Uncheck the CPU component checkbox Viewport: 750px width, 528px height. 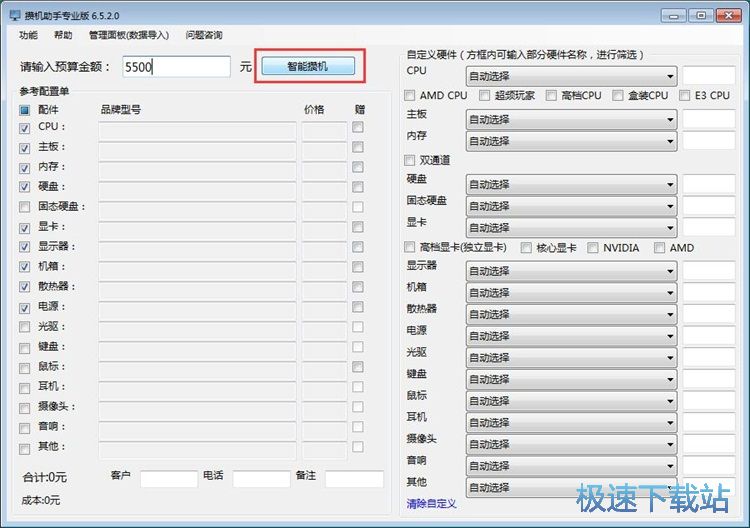24,128
